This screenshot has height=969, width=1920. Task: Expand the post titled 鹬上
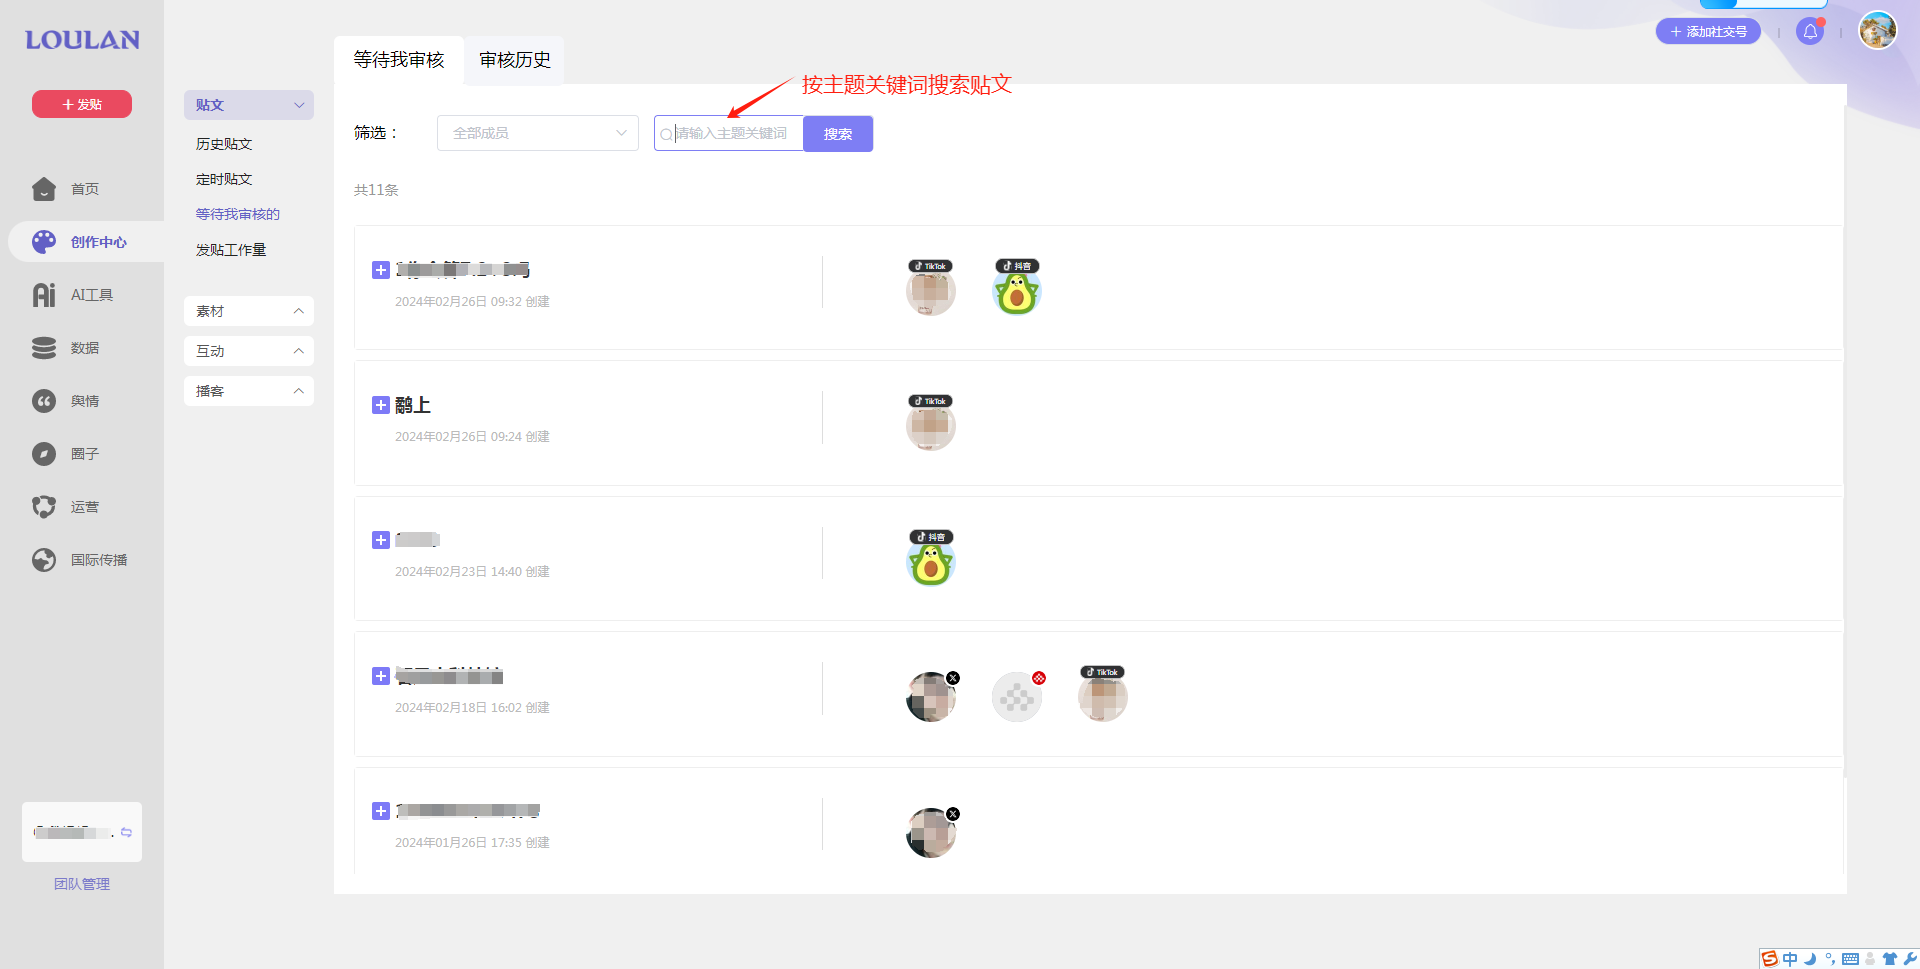pos(380,405)
